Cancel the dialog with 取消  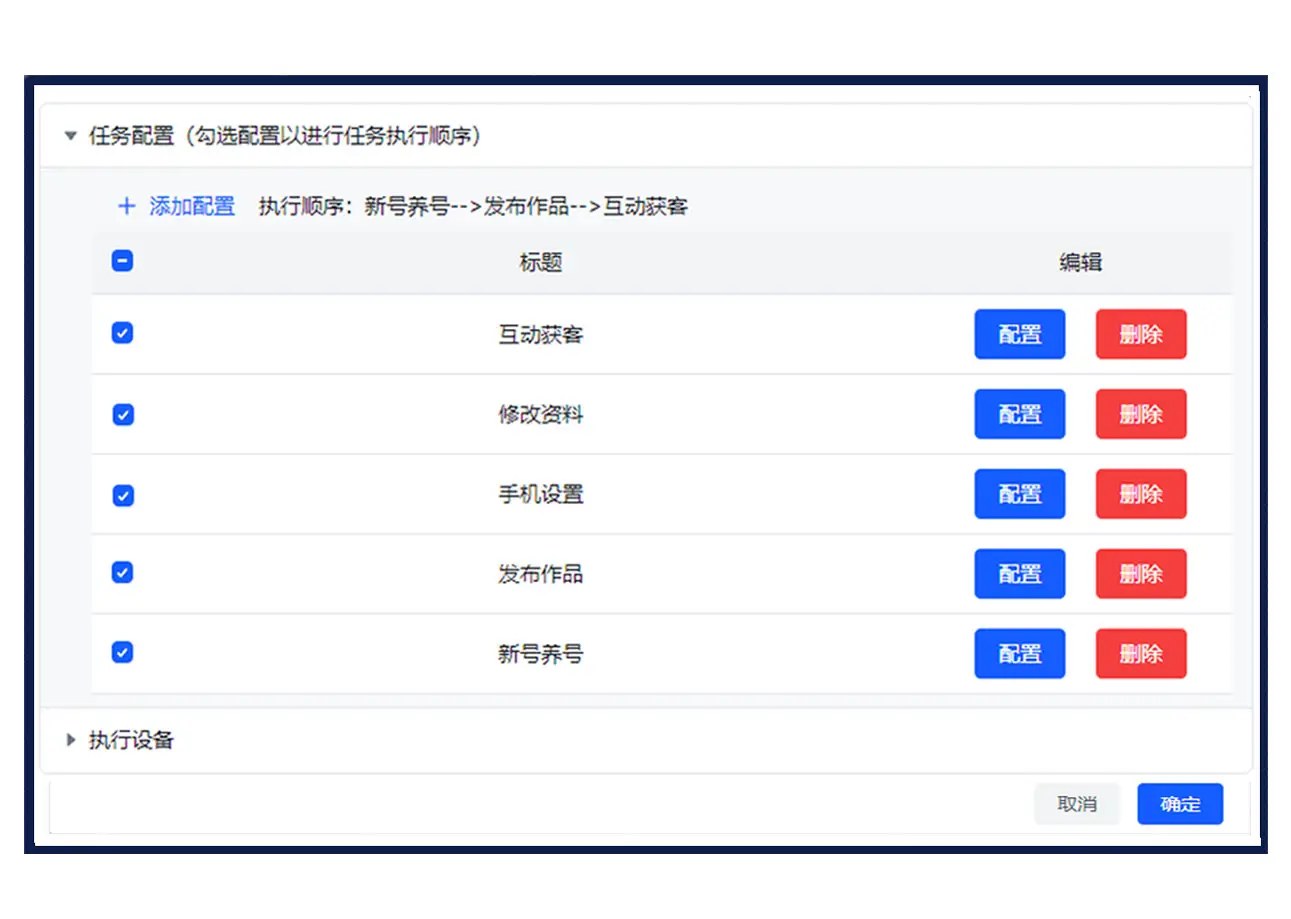pyautogui.click(x=1077, y=803)
